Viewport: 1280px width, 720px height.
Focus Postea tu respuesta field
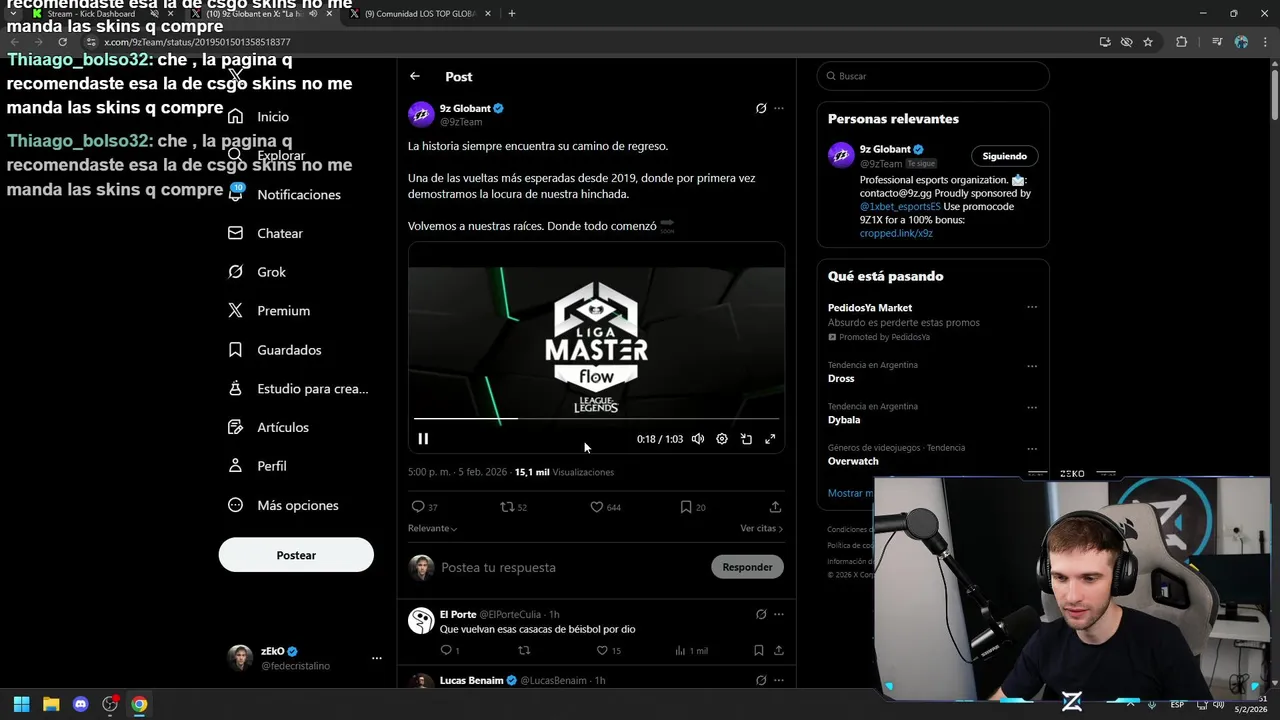573,567
